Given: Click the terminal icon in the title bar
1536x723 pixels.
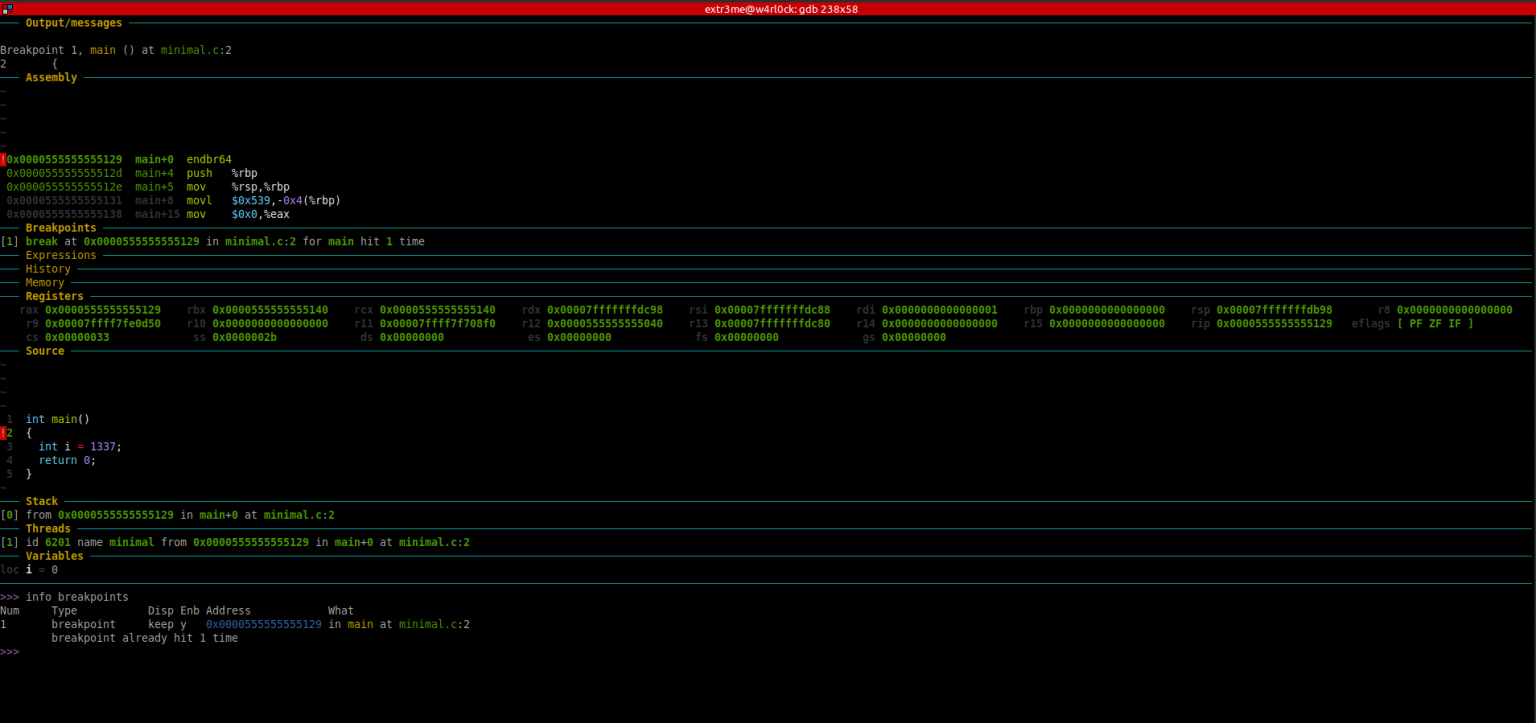Looking at the screenshot, I should [x=8, y=9].
